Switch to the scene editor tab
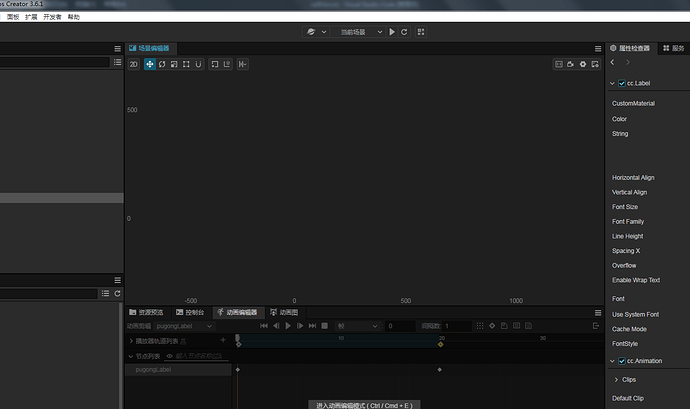This screenshot has height=409, width=690. pyautogui.click(x=150, y=48)
